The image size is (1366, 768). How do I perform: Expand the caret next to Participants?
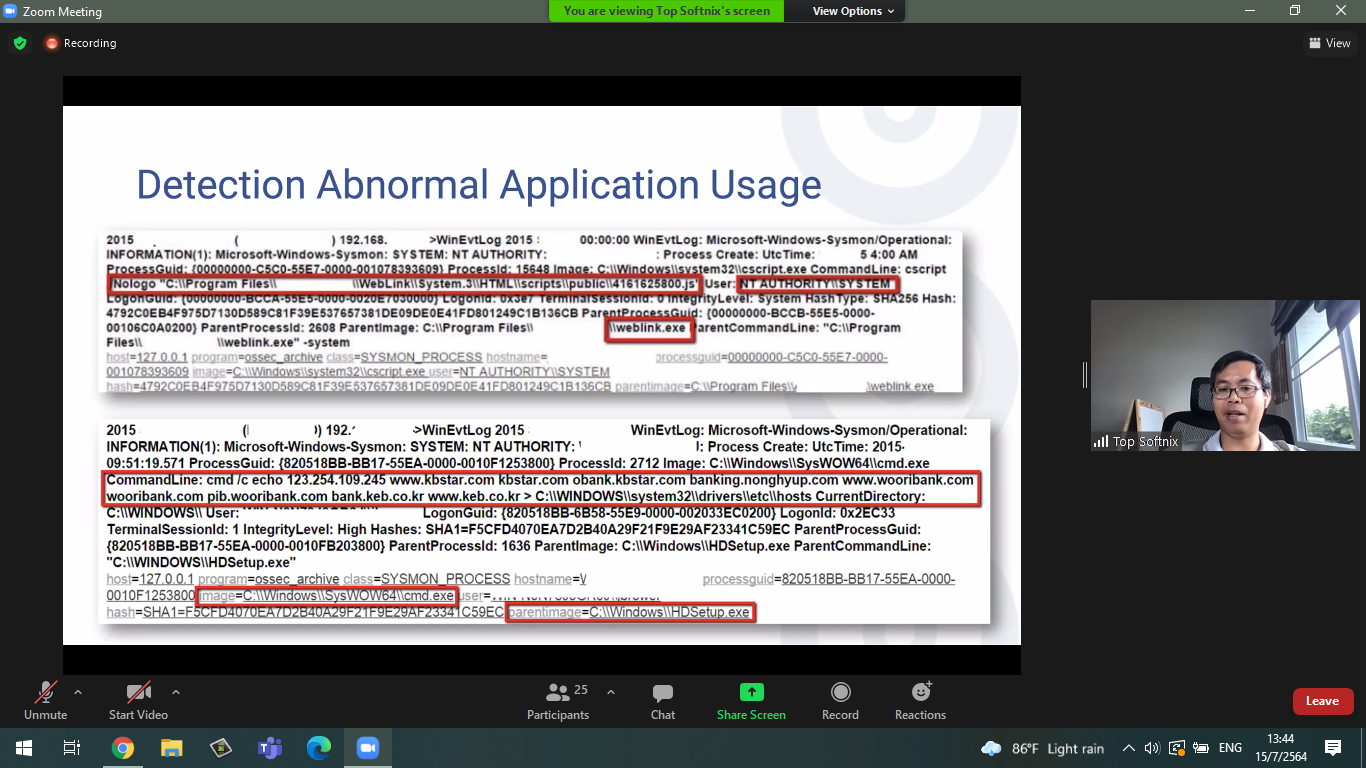pyautogui.click(x=611, y=692)
